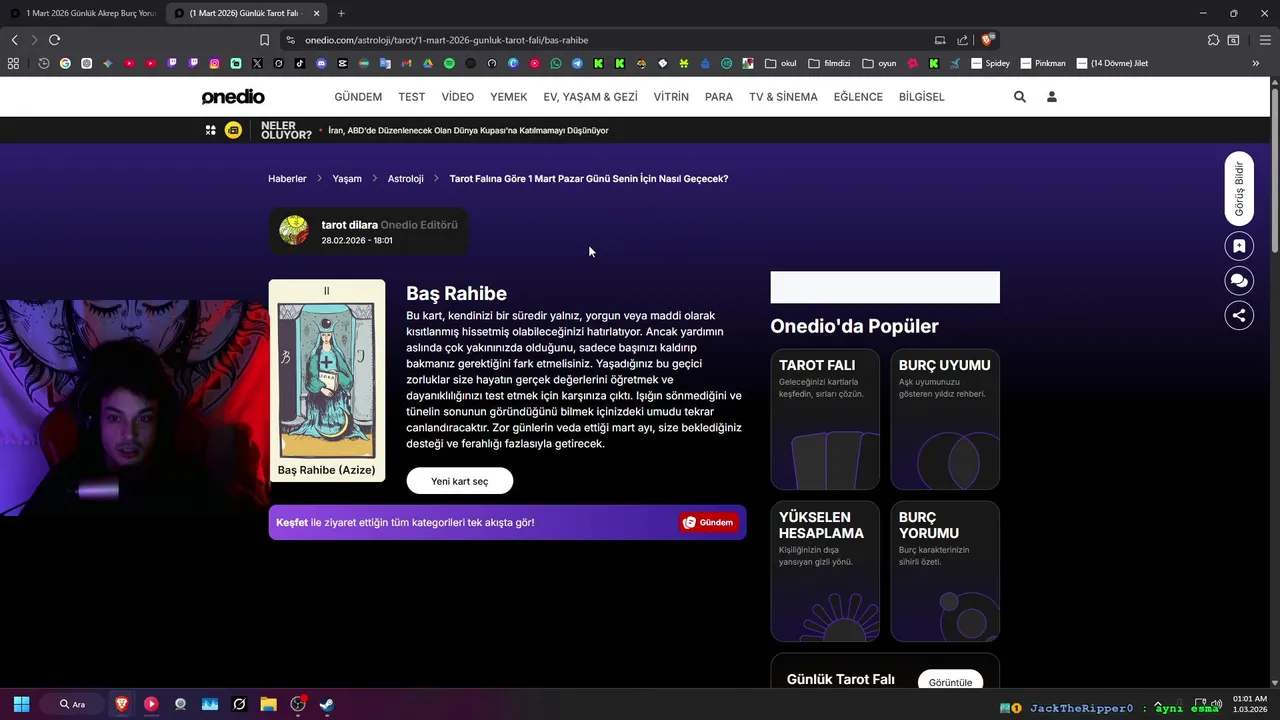Open the Telegram bookmark icon
The image size is (1280, 720).
(x=577, y=63)
